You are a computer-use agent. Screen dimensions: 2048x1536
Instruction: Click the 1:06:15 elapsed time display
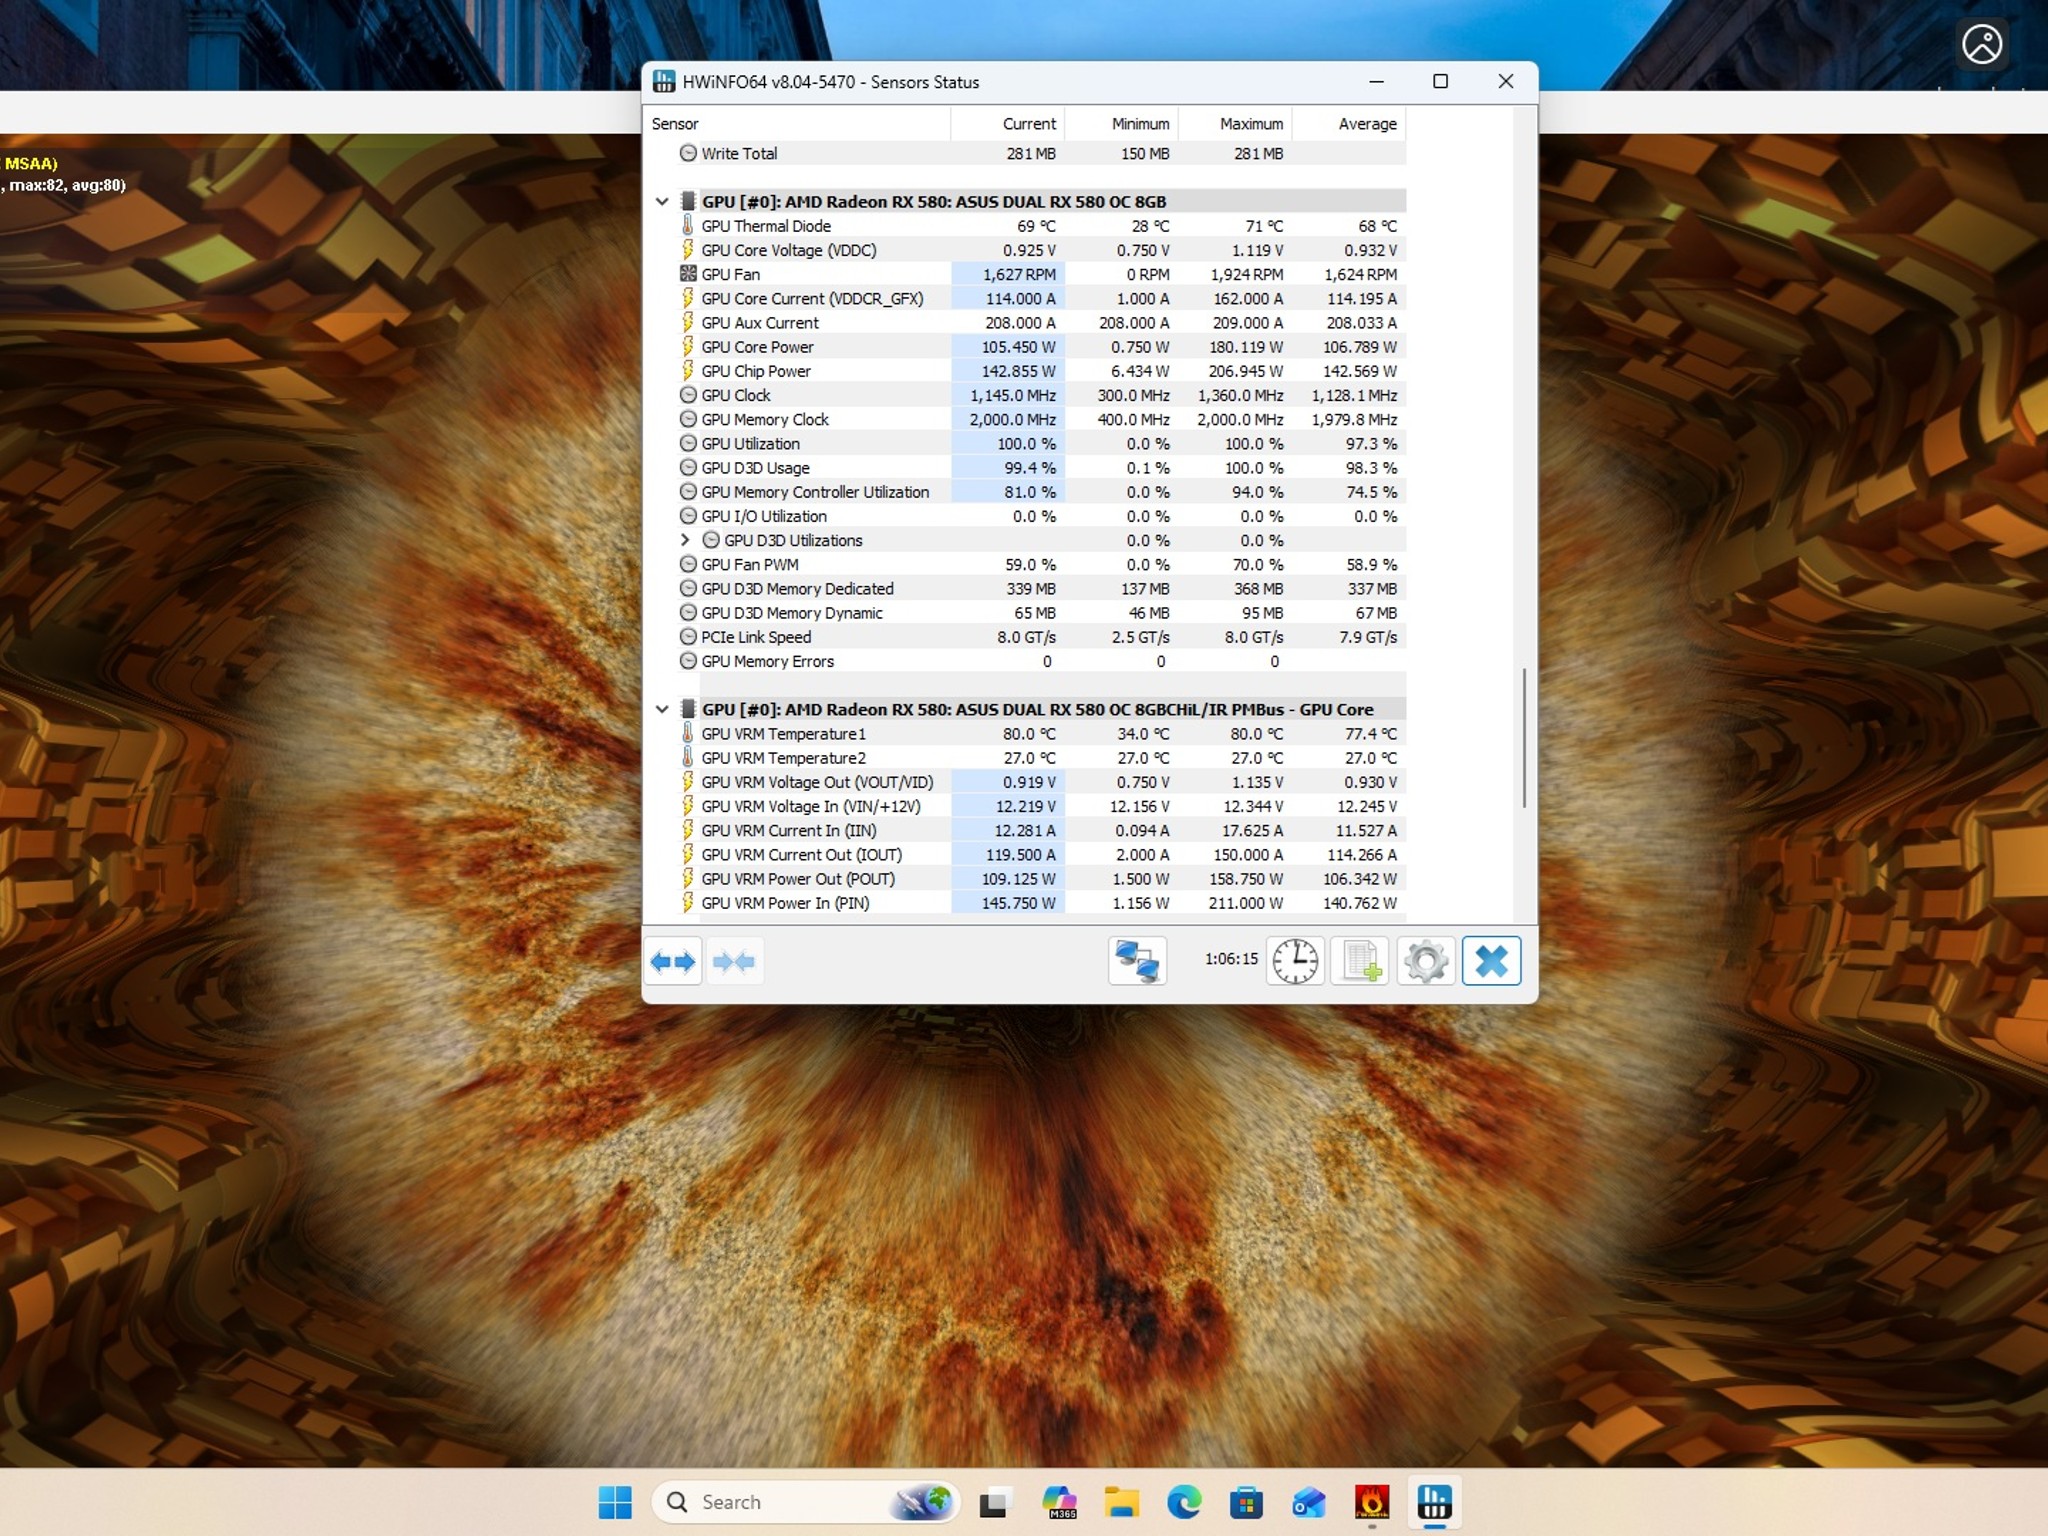(x=1231, y=959)
